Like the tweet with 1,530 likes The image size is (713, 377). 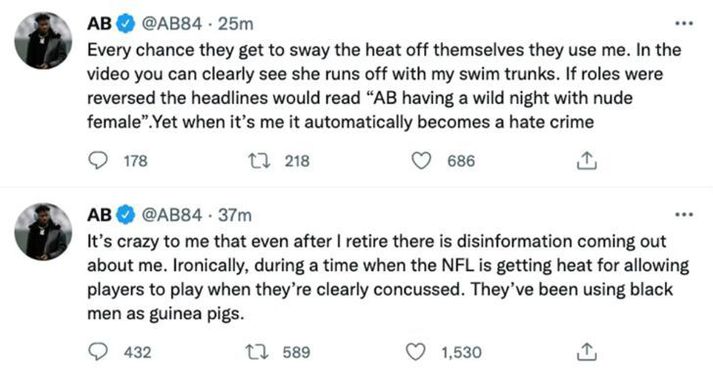point(416,352)
